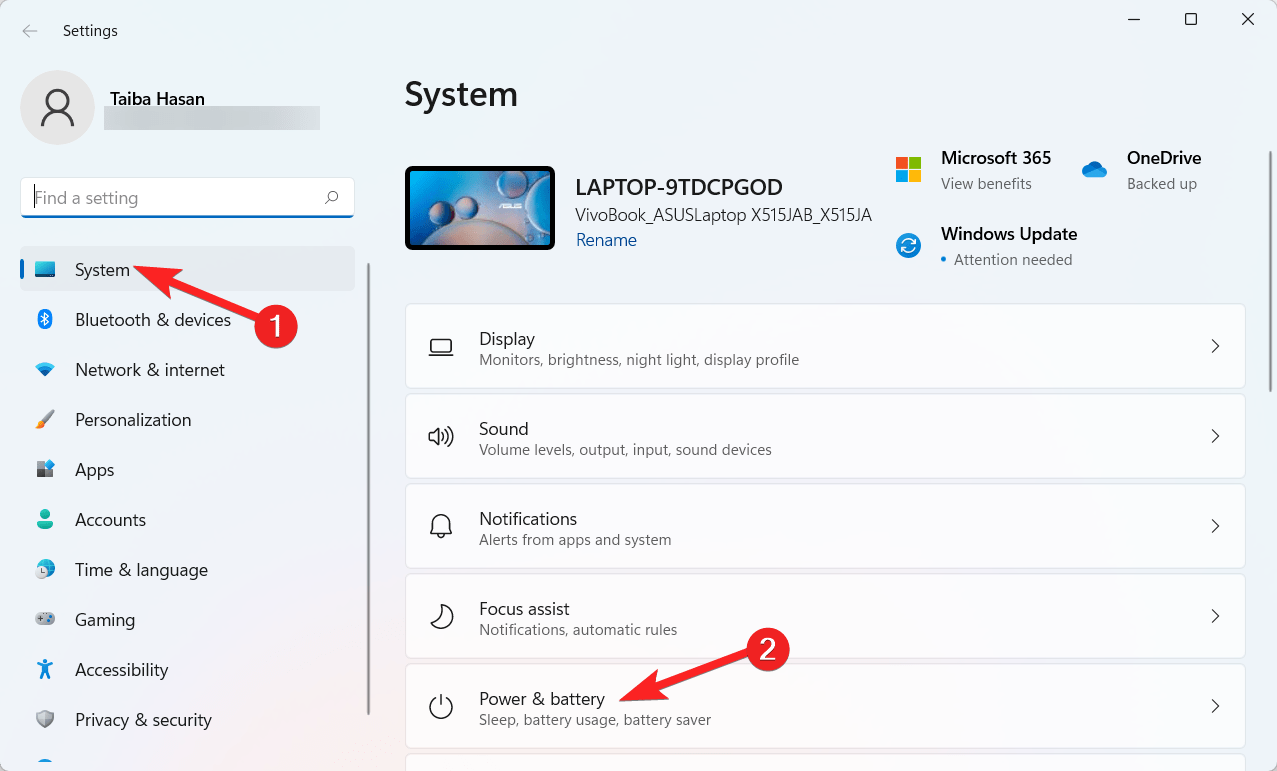The height and width of the screenshot is (771, 1277).
Task: Minimize the Settings window
Action: [1134, 19]
